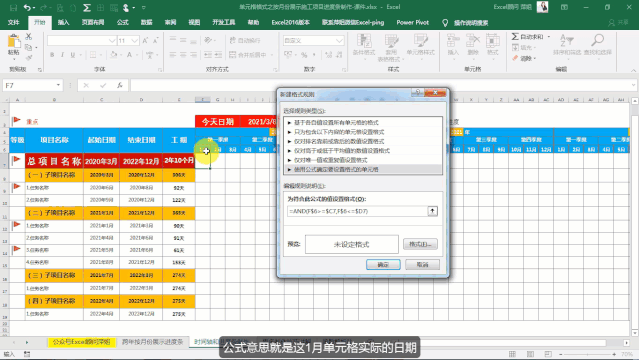Image resolution: width=639 pixels, height=360 pixels.
Task: Click the formula bar input area
Action: pyautogui.click(x=380, y=85)
